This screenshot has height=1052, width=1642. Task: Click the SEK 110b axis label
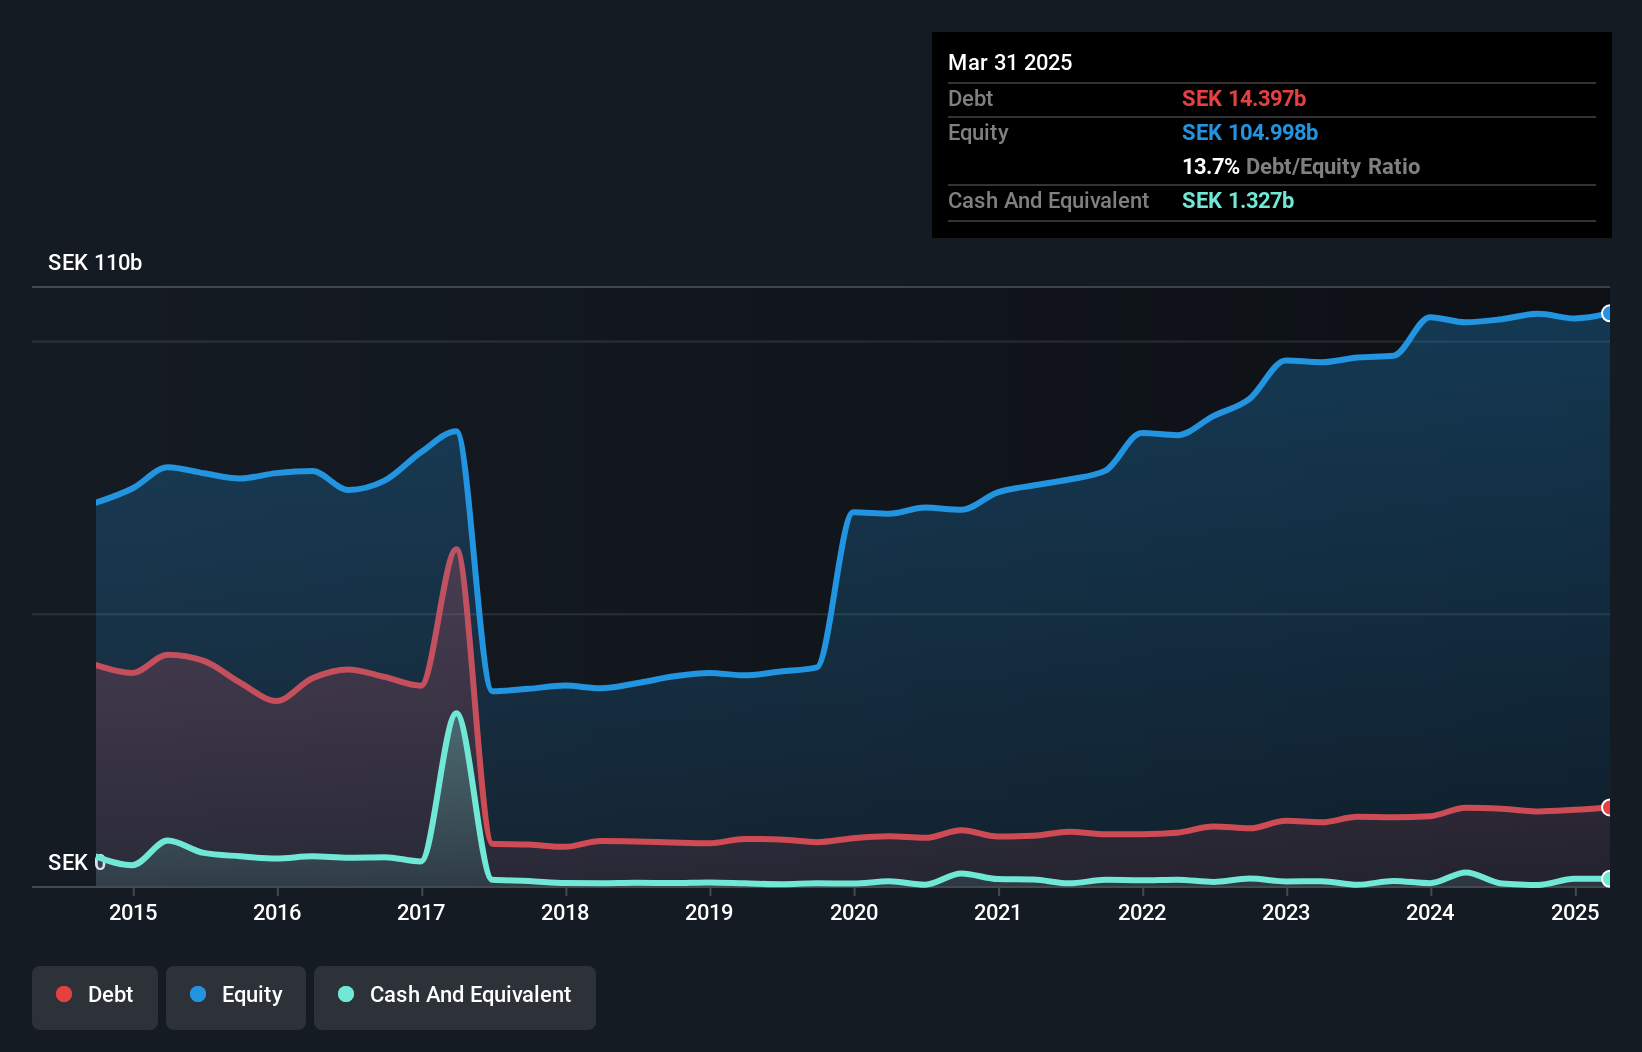[95, 262]
